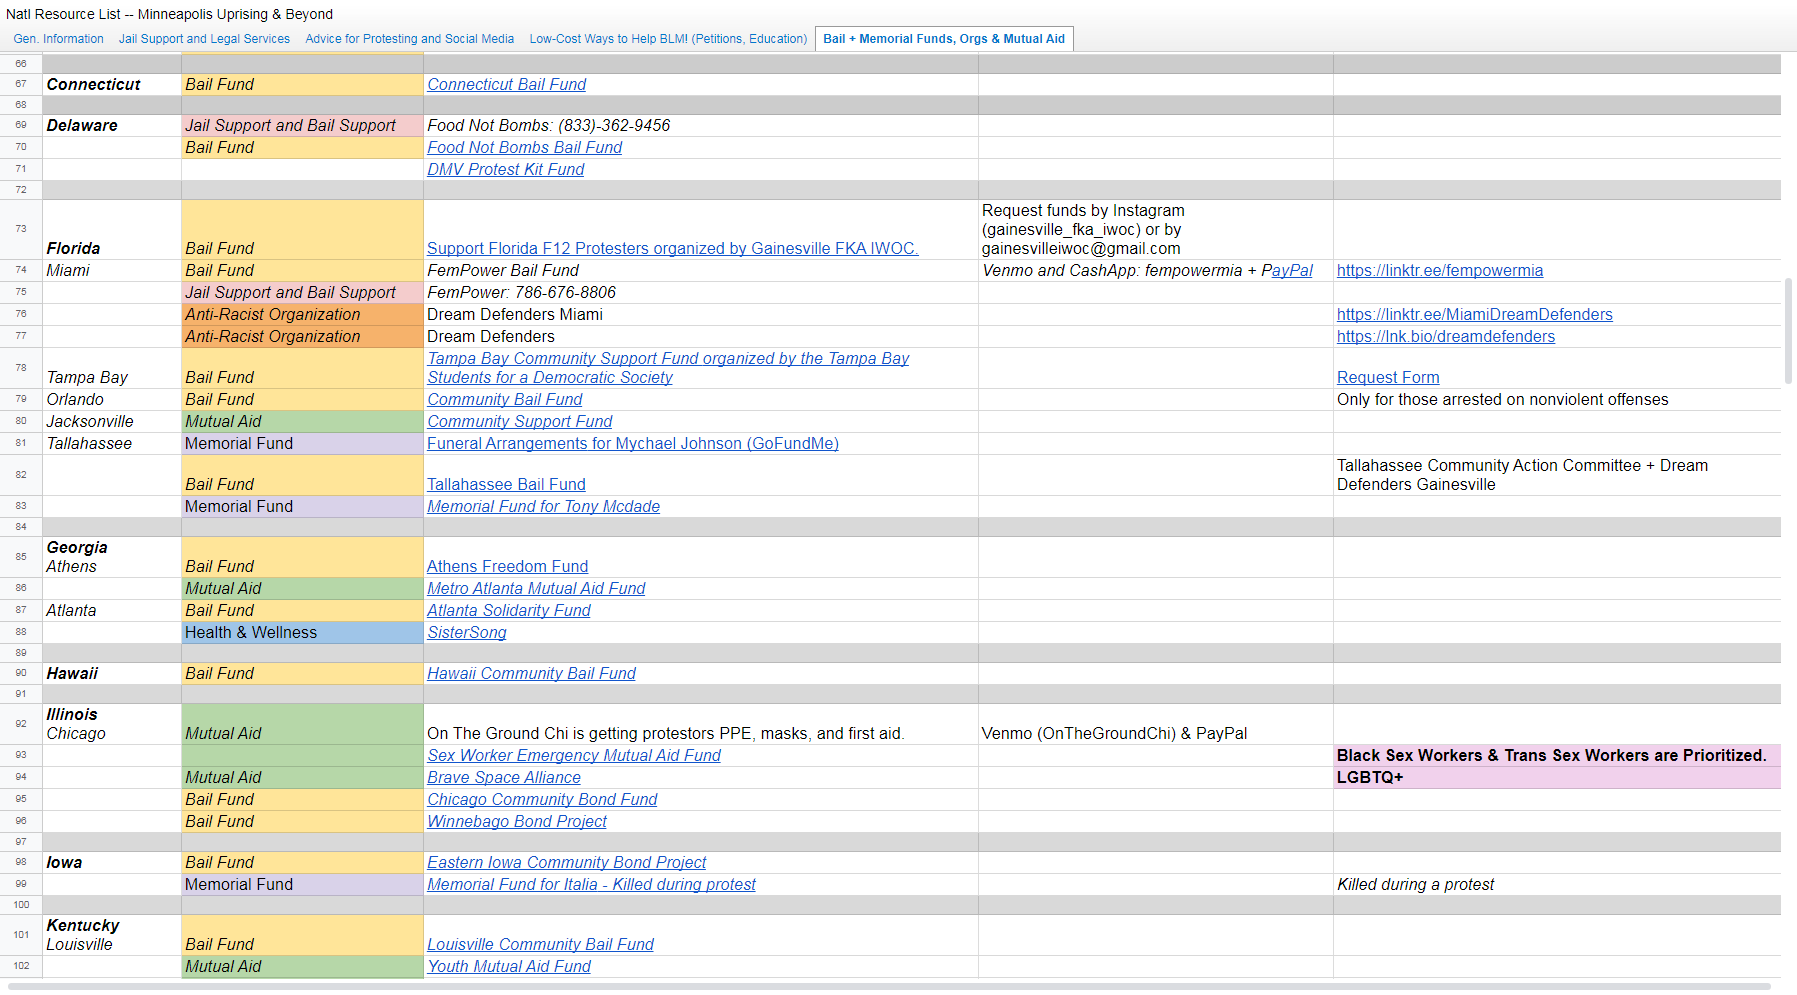1797x995 pixels.
Task: Open Sex Worker Emergency Mutual Aid Fund link
Action: [574, 756]
